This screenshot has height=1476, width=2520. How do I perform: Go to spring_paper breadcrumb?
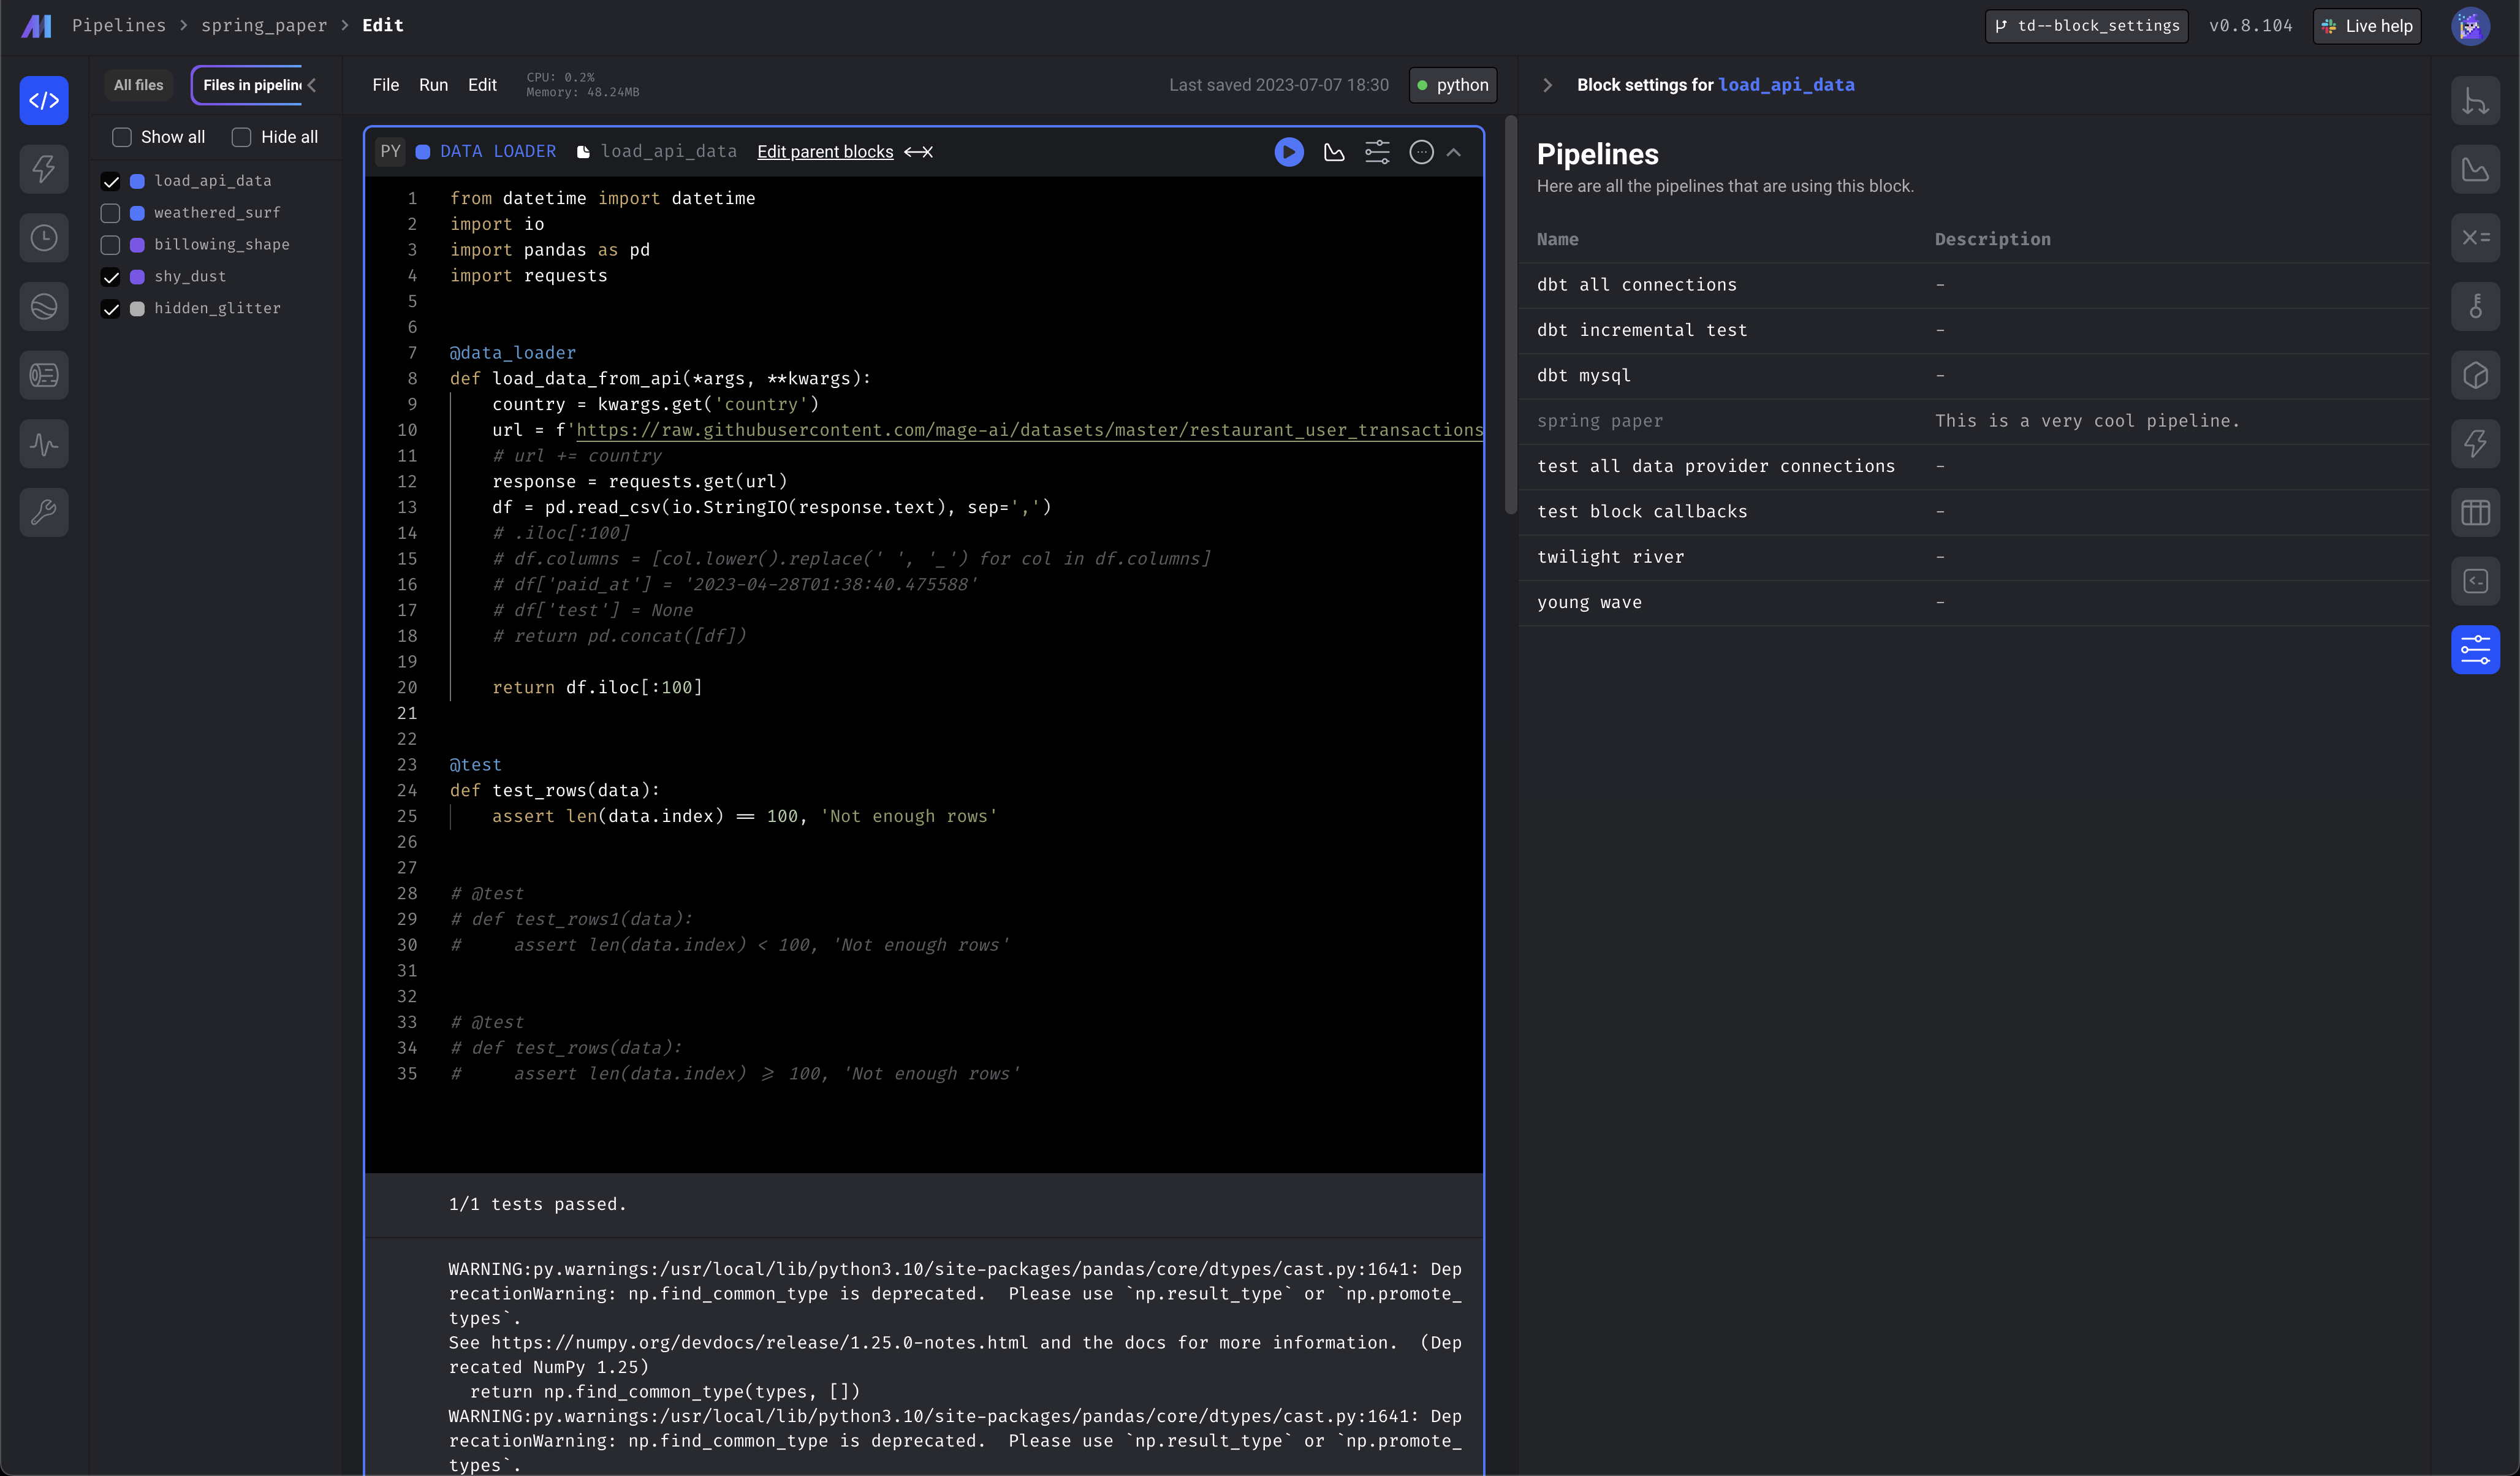coord(264,25)
